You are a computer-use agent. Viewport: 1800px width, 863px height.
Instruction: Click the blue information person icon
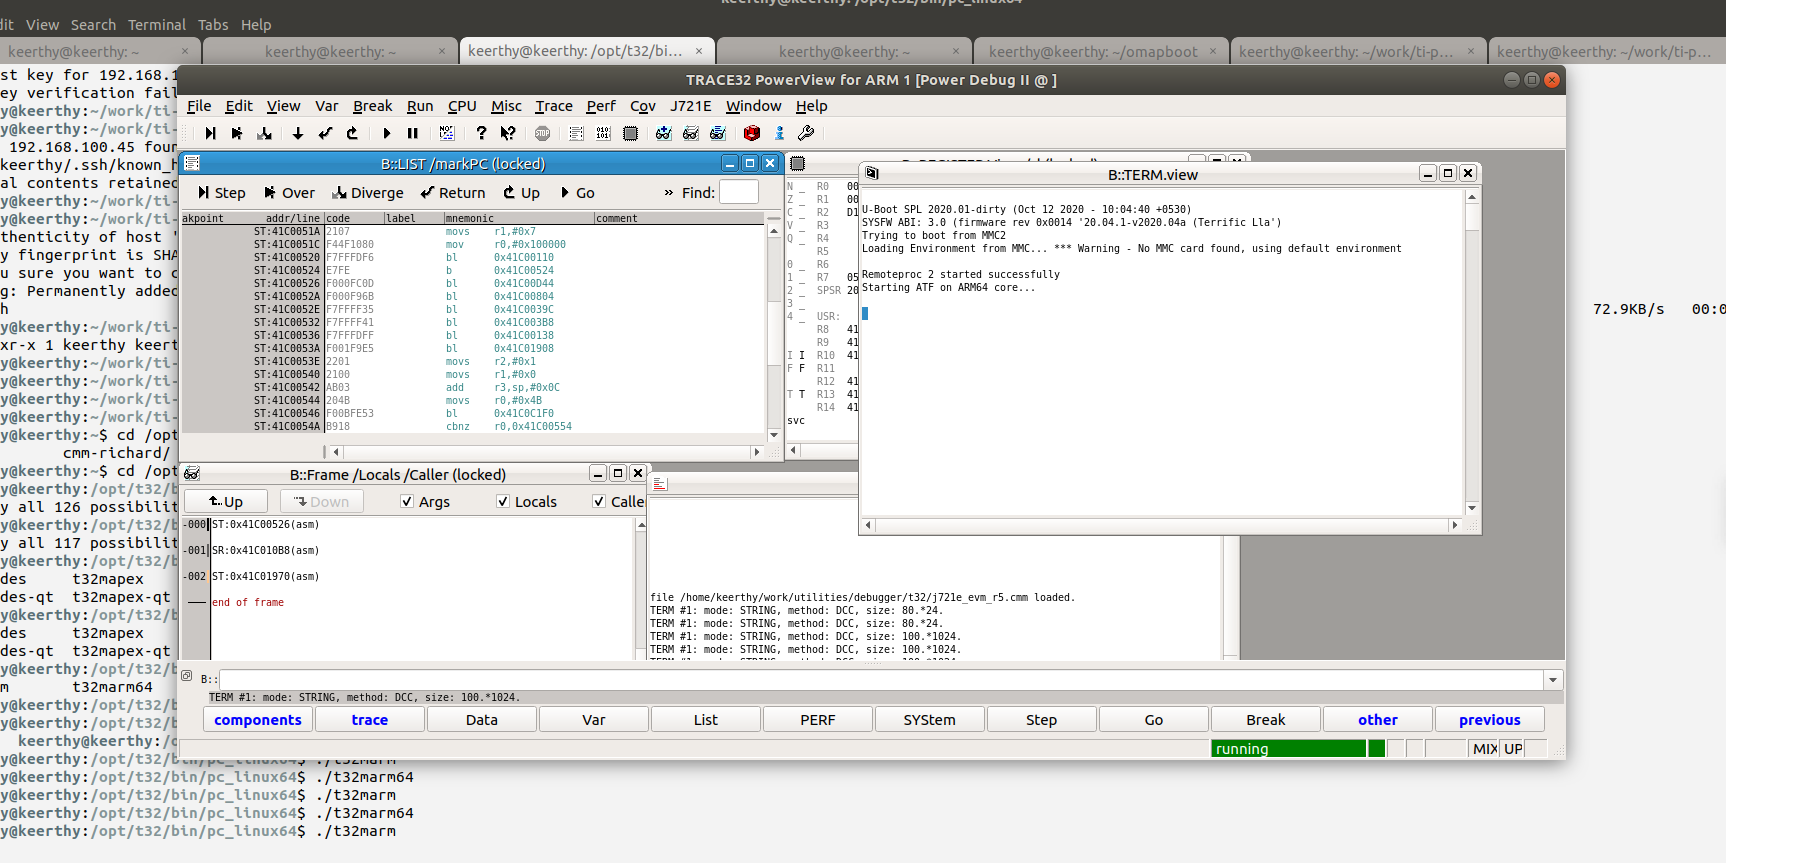[x=780, y=133]
